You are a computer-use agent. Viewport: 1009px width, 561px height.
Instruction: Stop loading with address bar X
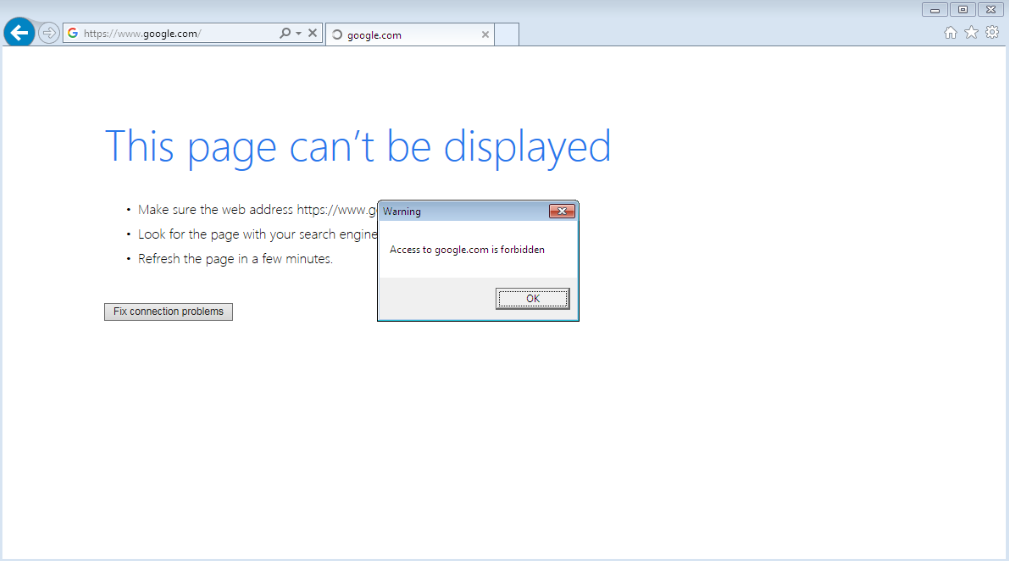coord(312,33)
